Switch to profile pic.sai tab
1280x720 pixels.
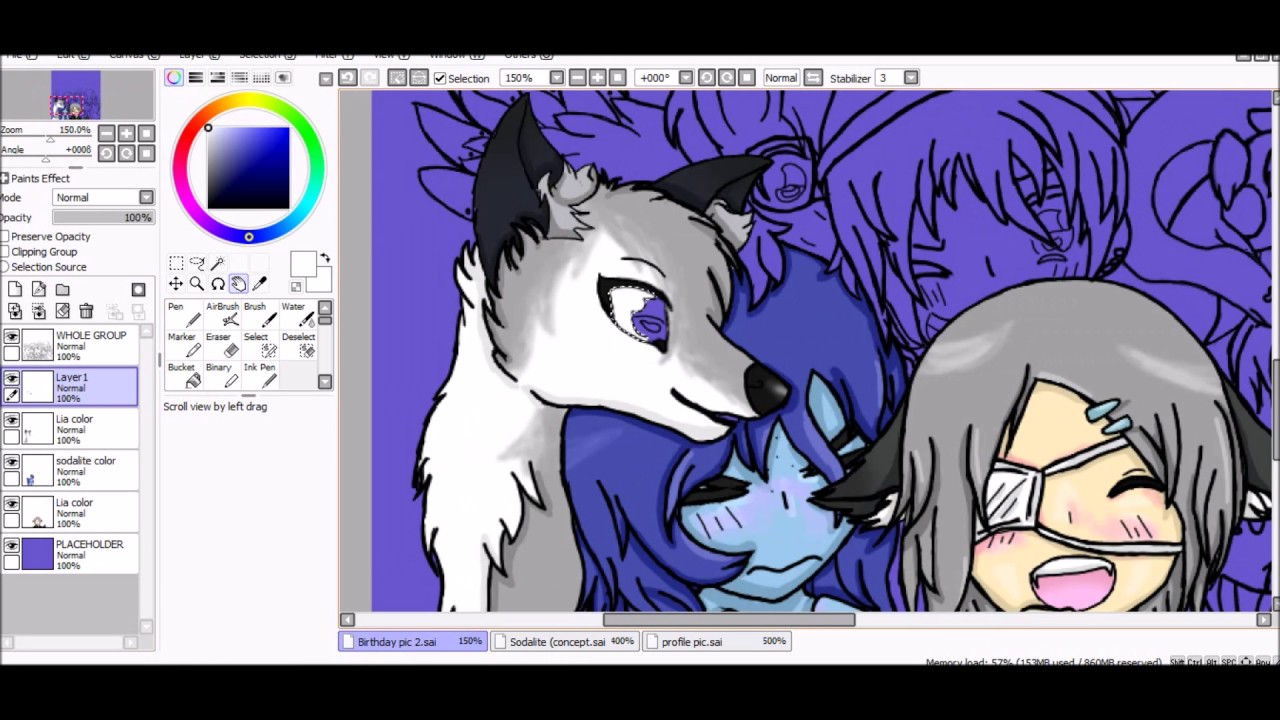(x=717, y=642)
